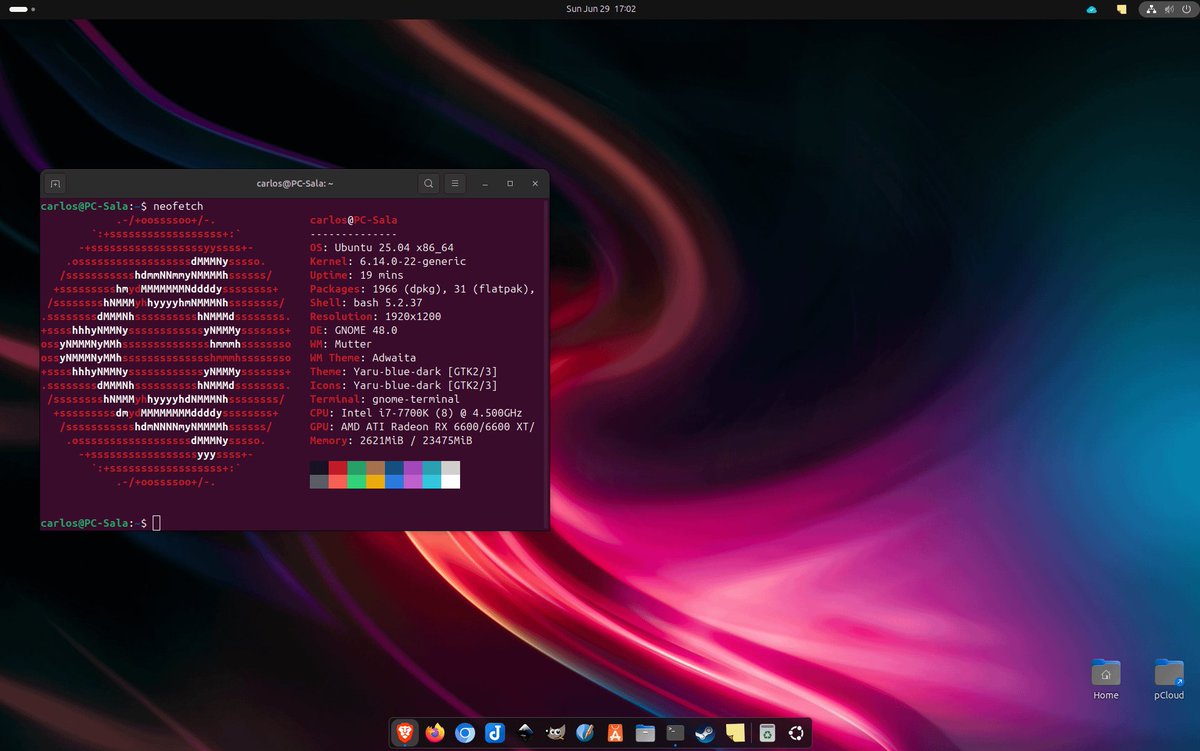The image size is (1200, 751).
Task: Open new tab in terminal window
Action: point(55,184)
